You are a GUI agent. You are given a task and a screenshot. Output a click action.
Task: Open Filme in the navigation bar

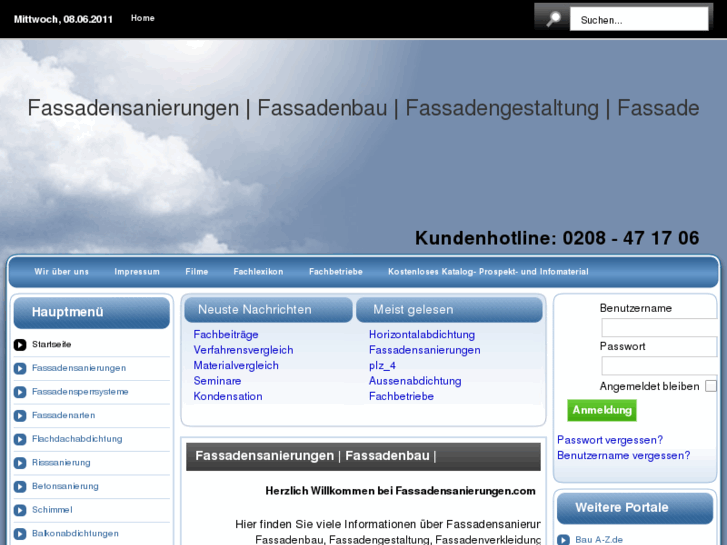[x=197, y=272]
